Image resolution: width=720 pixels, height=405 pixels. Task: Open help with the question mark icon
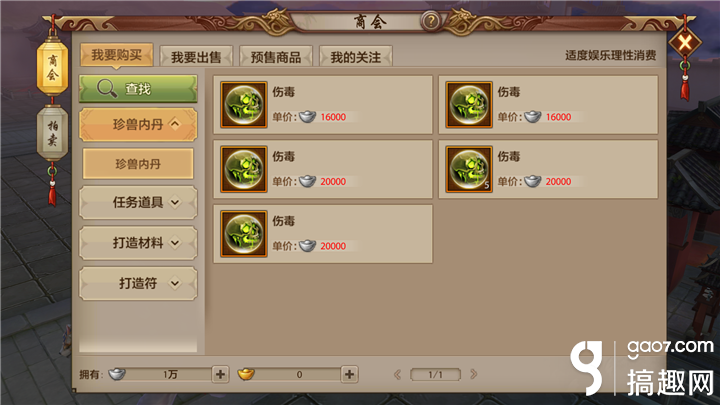[x=431, y=21]
